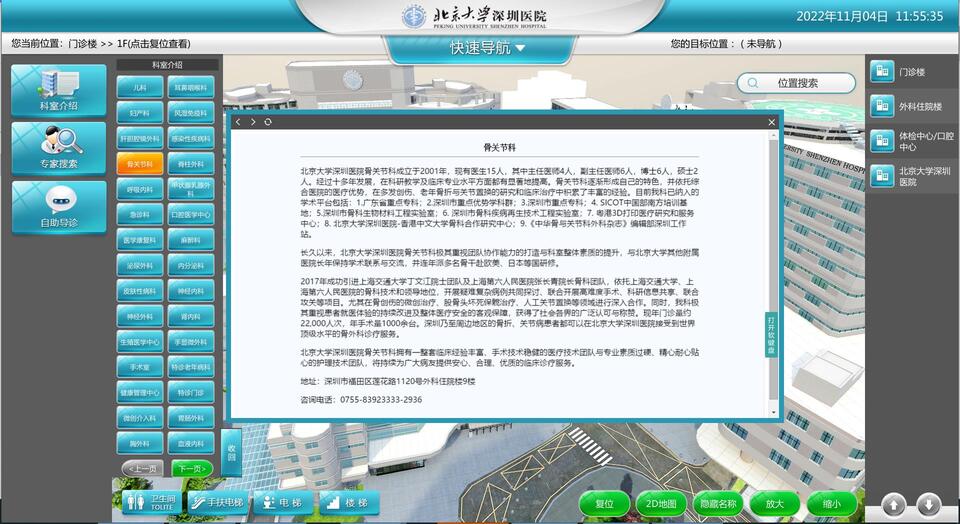Show 楼梯 stairs locations
960x524 pixels.
tap(347, 502)
